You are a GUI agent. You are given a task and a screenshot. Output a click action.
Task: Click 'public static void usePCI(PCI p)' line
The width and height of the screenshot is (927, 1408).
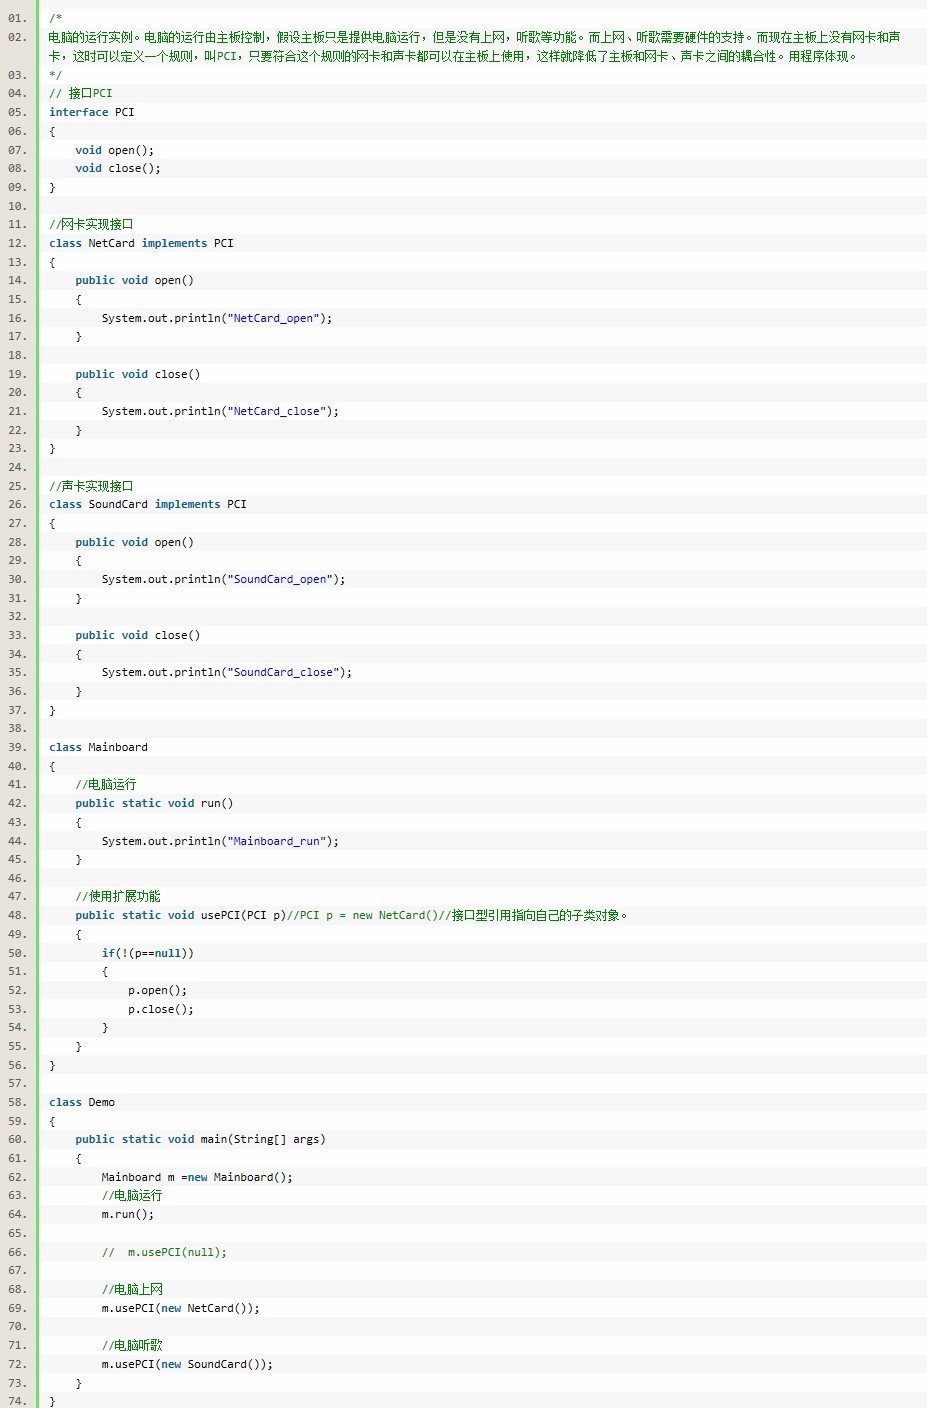tap(181, 915)
